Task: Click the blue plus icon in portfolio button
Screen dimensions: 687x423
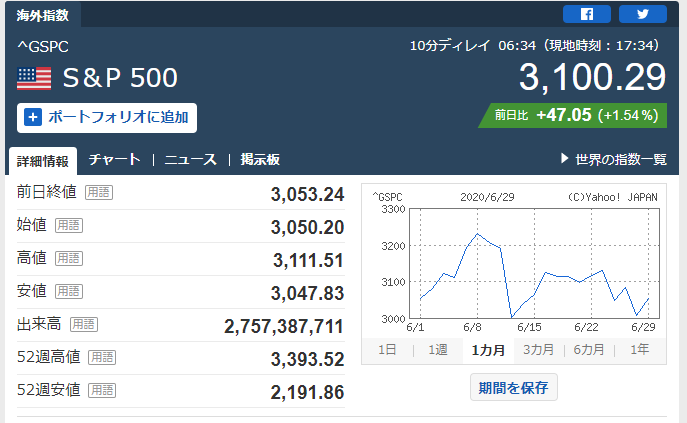Action: click(33, 117)
